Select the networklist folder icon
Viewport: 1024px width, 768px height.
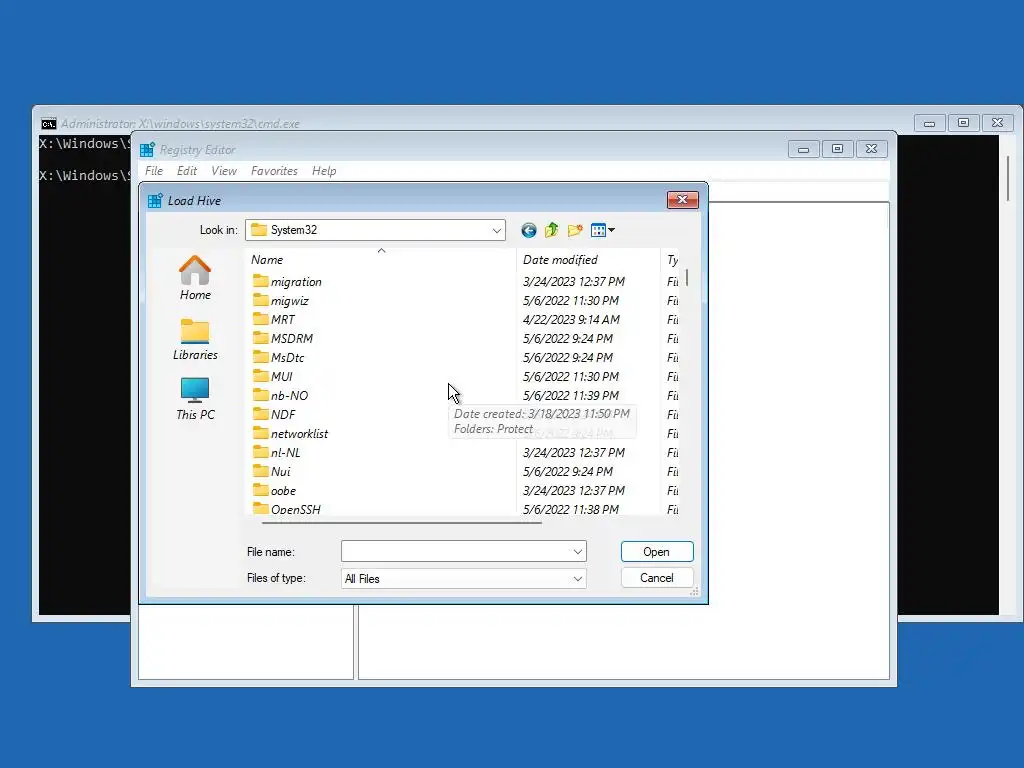pyautogui.click(x=260, y=433)
